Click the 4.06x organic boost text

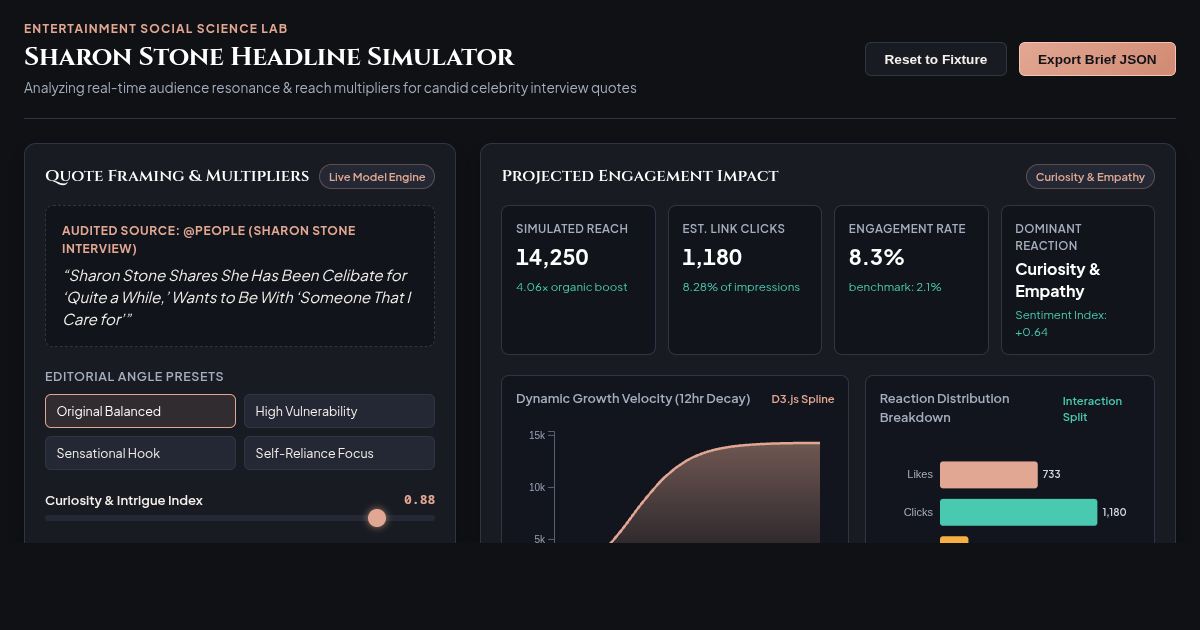pyautogui.click(x=572, y=287)
